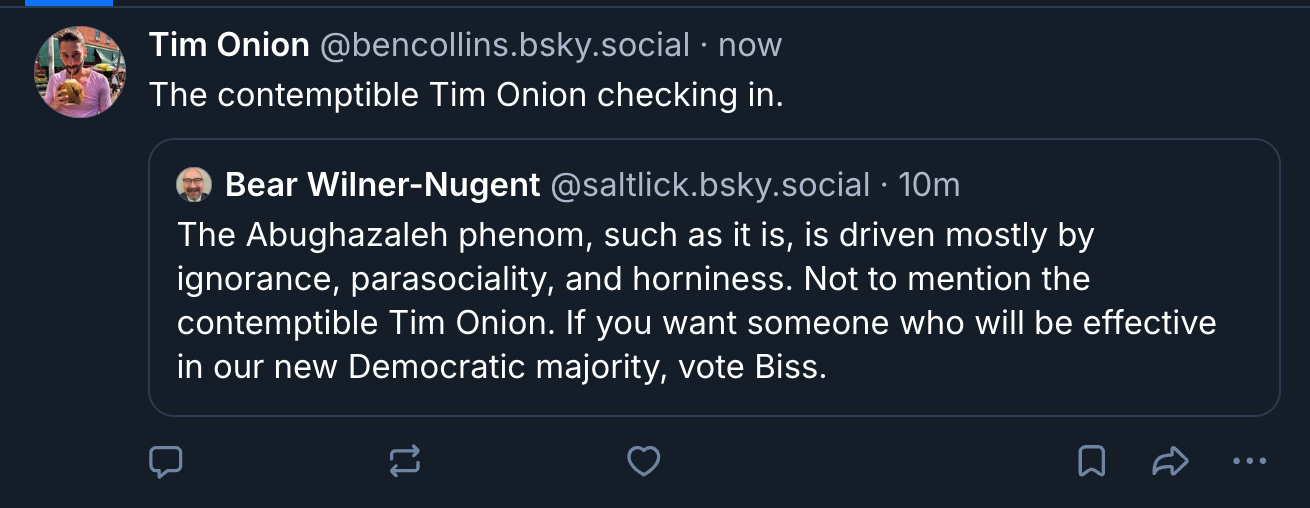Open the three-dot more options menu

tap(1249, 461)
